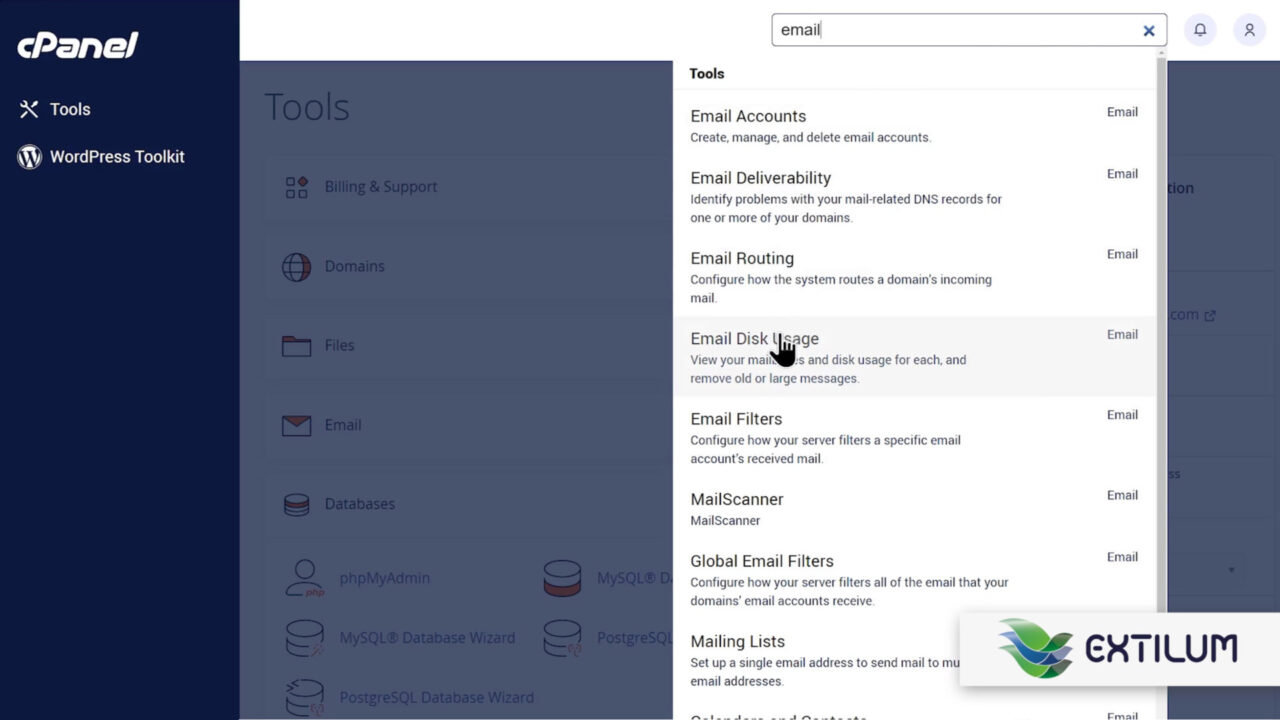Click the phpMyAdmin icon

point(304,578)
